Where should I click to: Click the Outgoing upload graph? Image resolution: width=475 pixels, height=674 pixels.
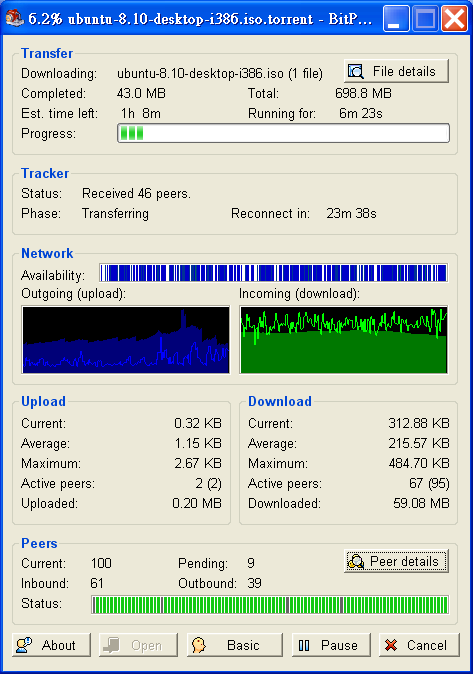[x=126, y=340]
